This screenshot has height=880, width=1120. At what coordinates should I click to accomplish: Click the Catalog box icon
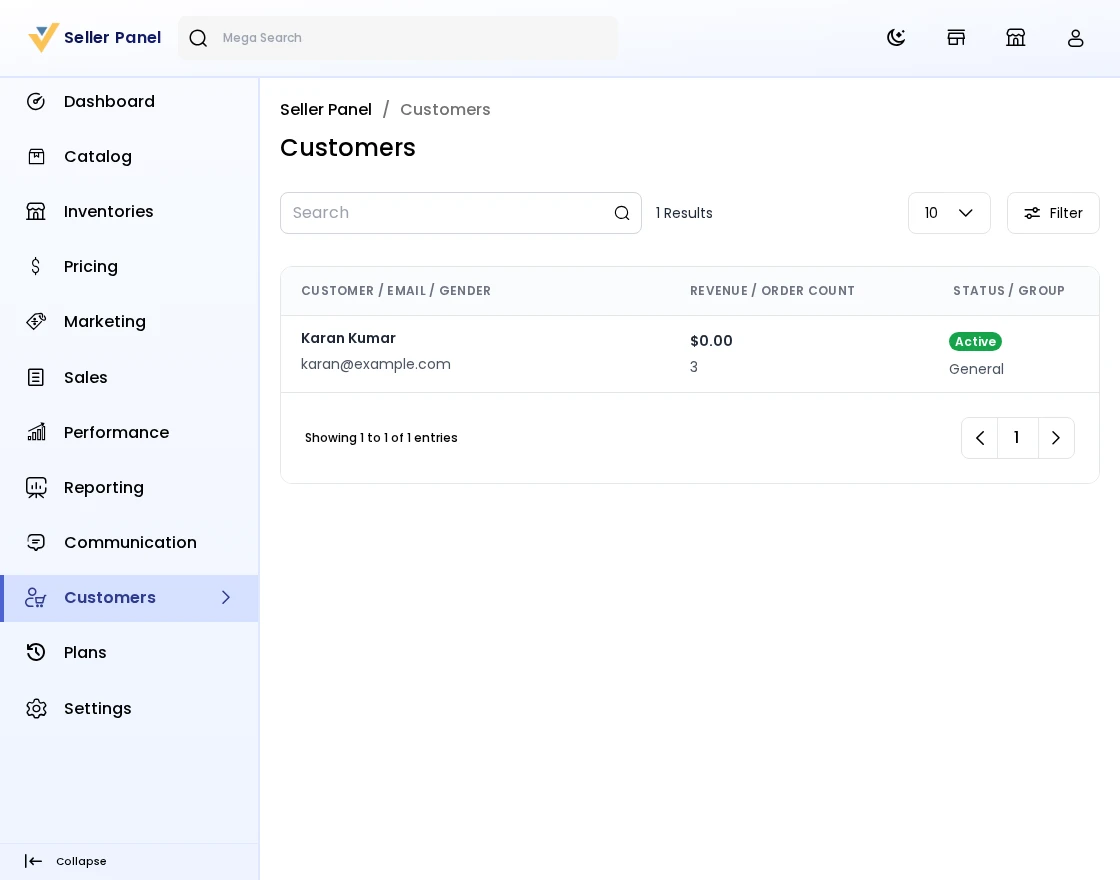coord(36,156)
